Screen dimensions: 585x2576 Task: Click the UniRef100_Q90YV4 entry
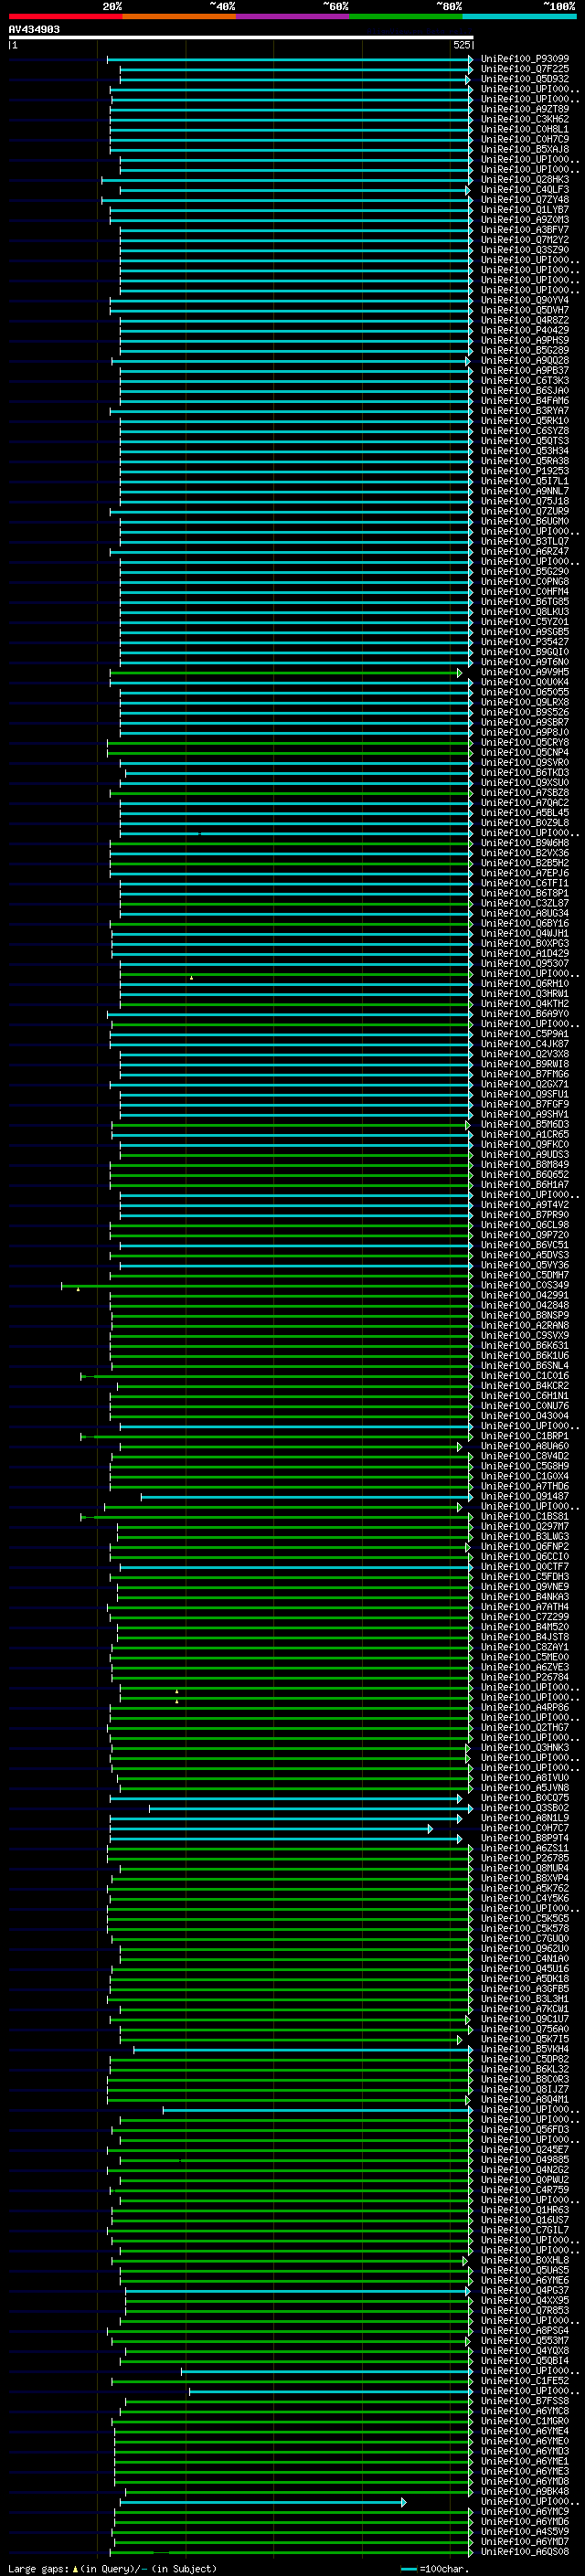[x=524, y=300]
